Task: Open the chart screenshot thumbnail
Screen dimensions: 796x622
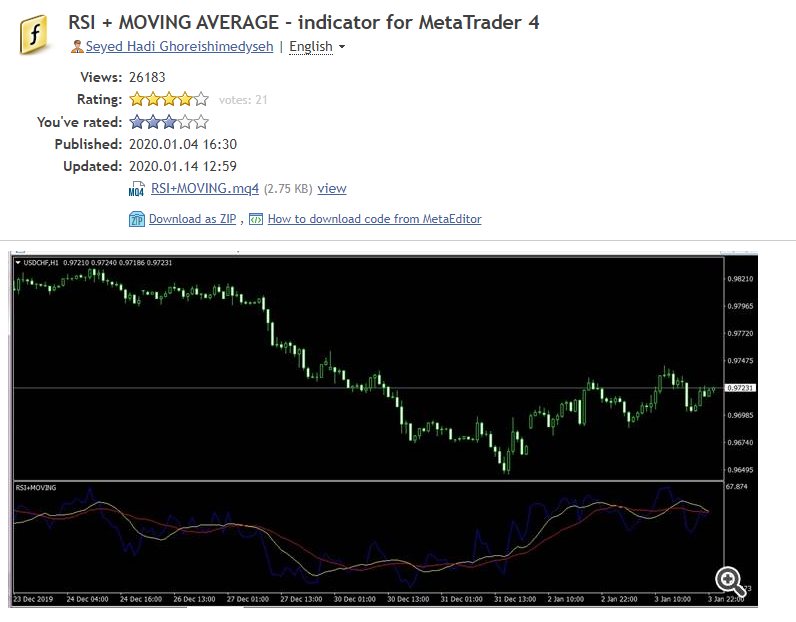Action: click(383, 429)
